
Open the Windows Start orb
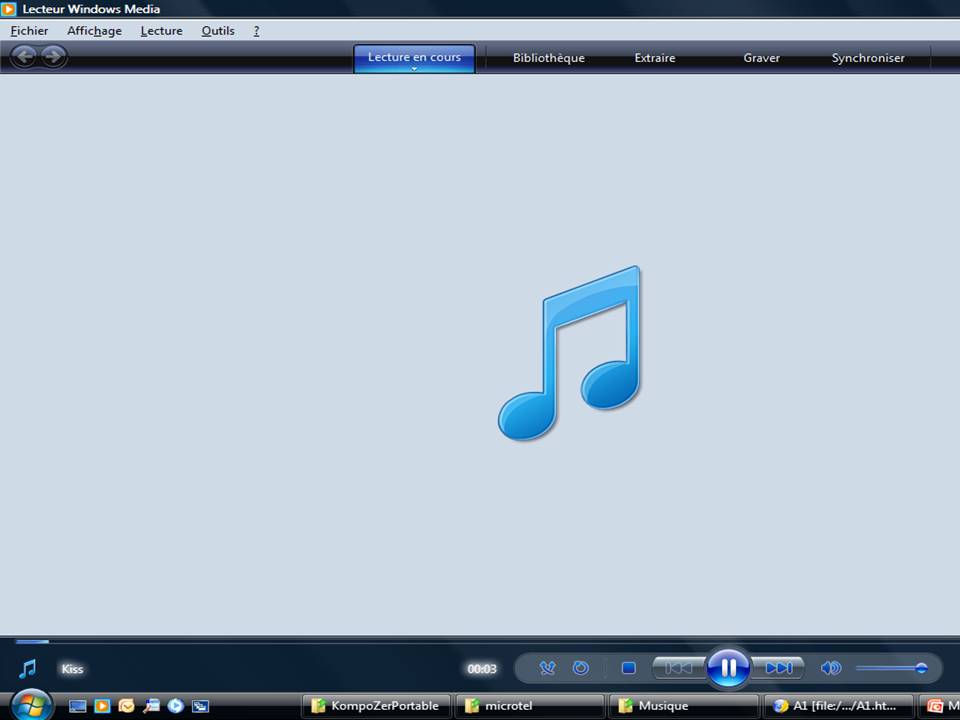tap(31, 705)
